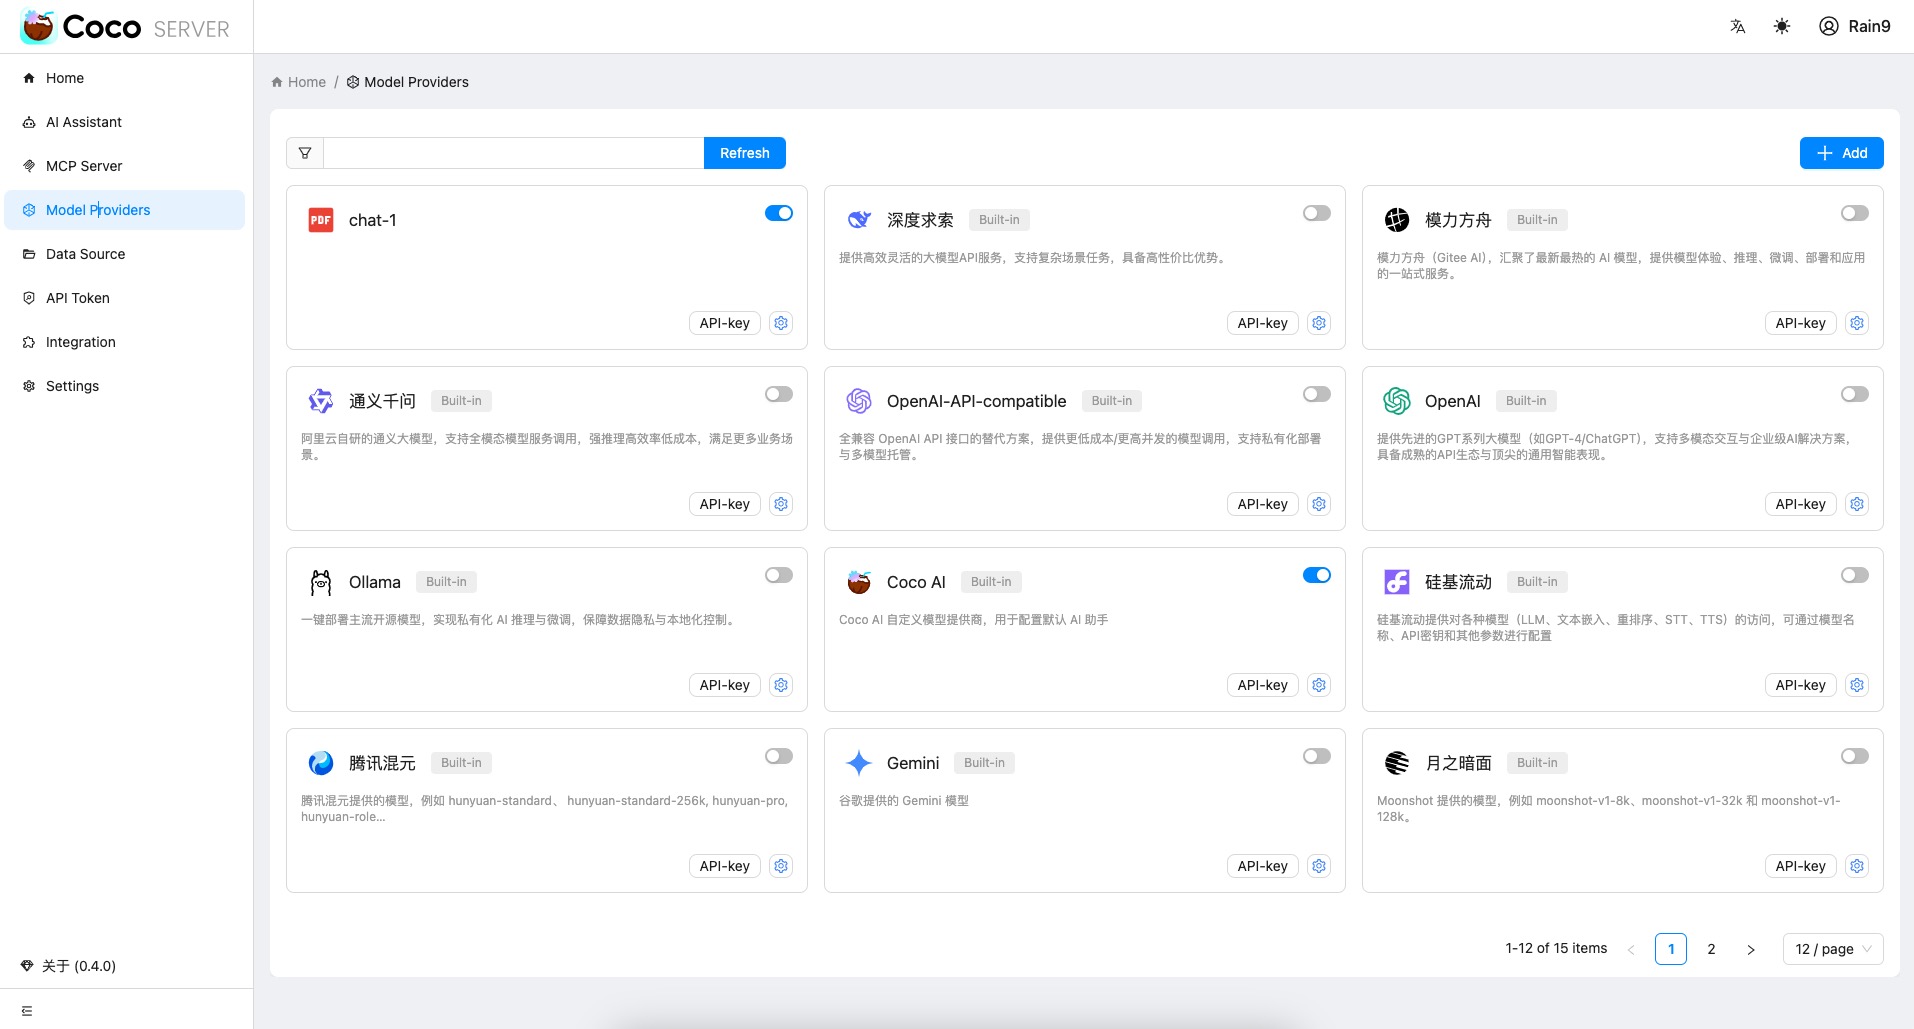Enable the 深度求索 provider switch

(1317, 213)
